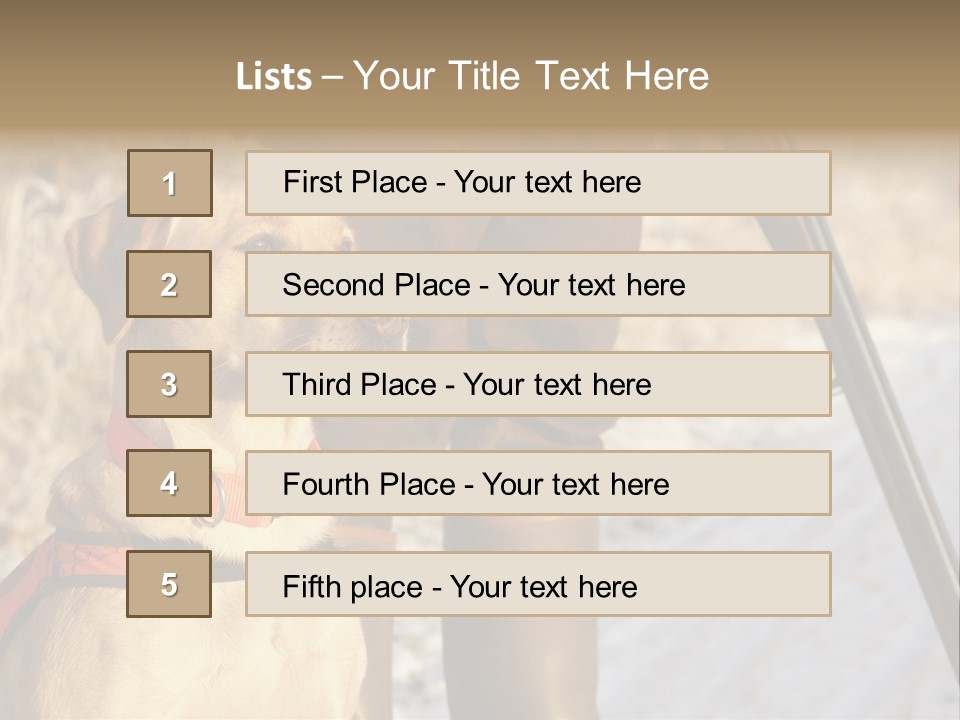
Task: Click the slide title text
Action: coord(473,76)
